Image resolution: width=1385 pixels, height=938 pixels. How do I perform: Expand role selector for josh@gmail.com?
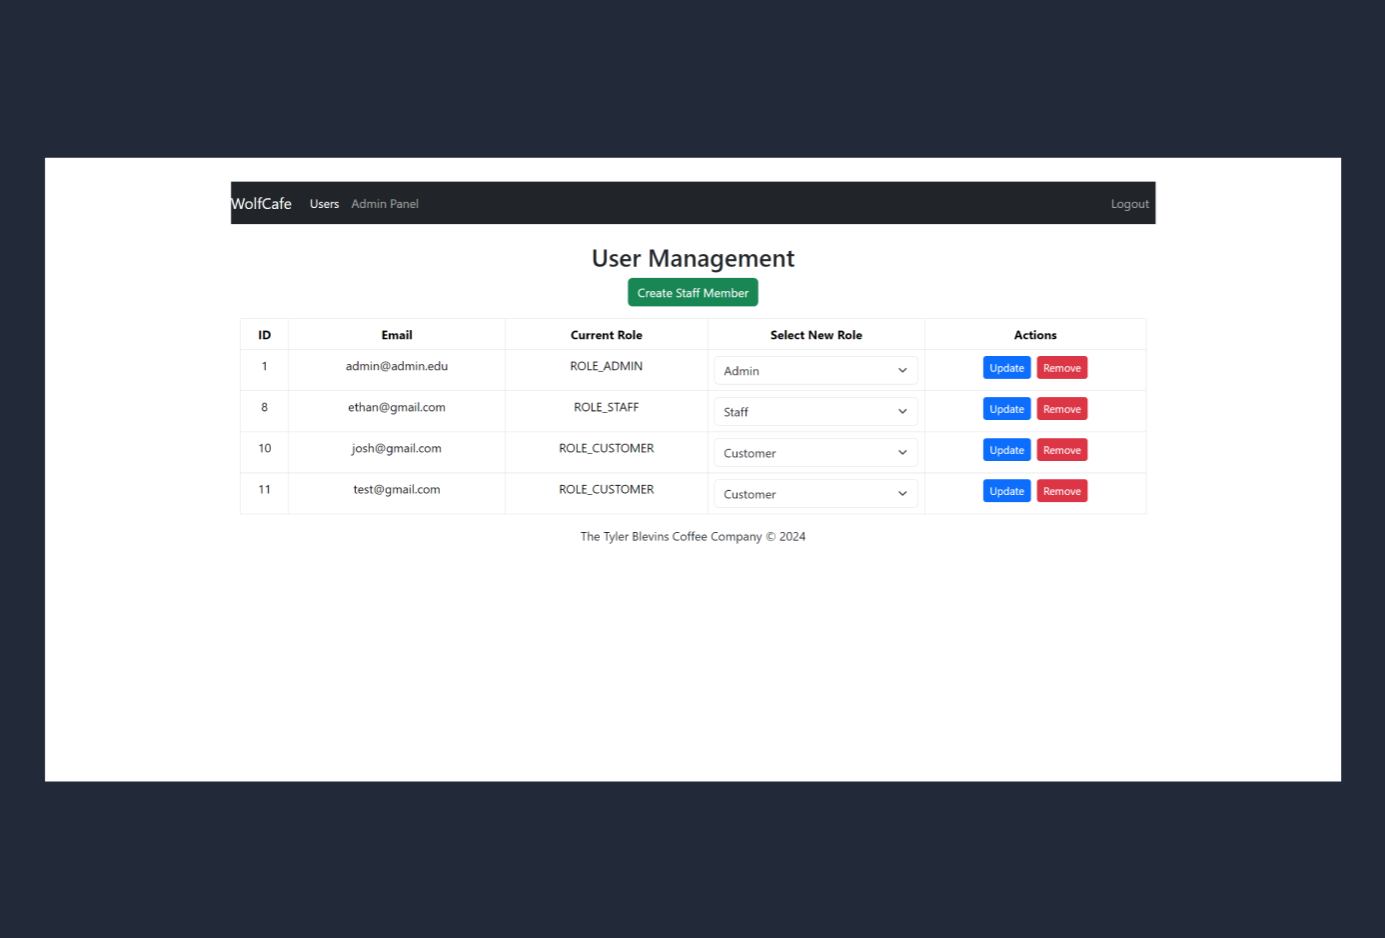(x=815, y=453)
